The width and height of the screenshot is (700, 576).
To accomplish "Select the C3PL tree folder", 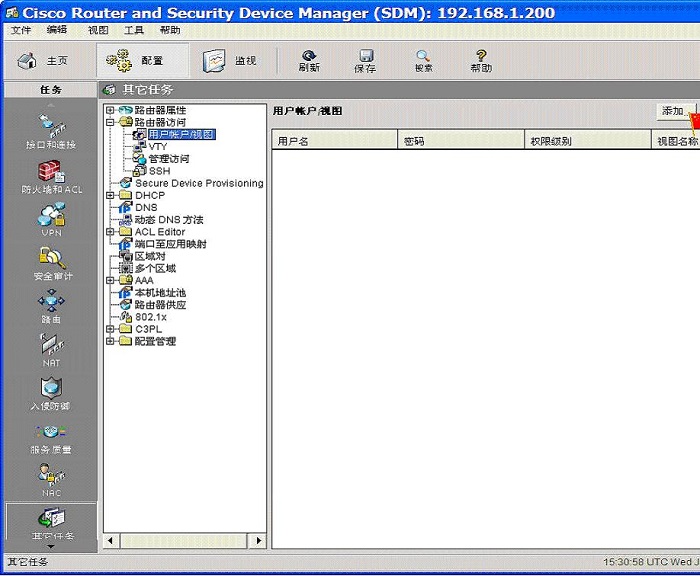I will pos(148,329).
